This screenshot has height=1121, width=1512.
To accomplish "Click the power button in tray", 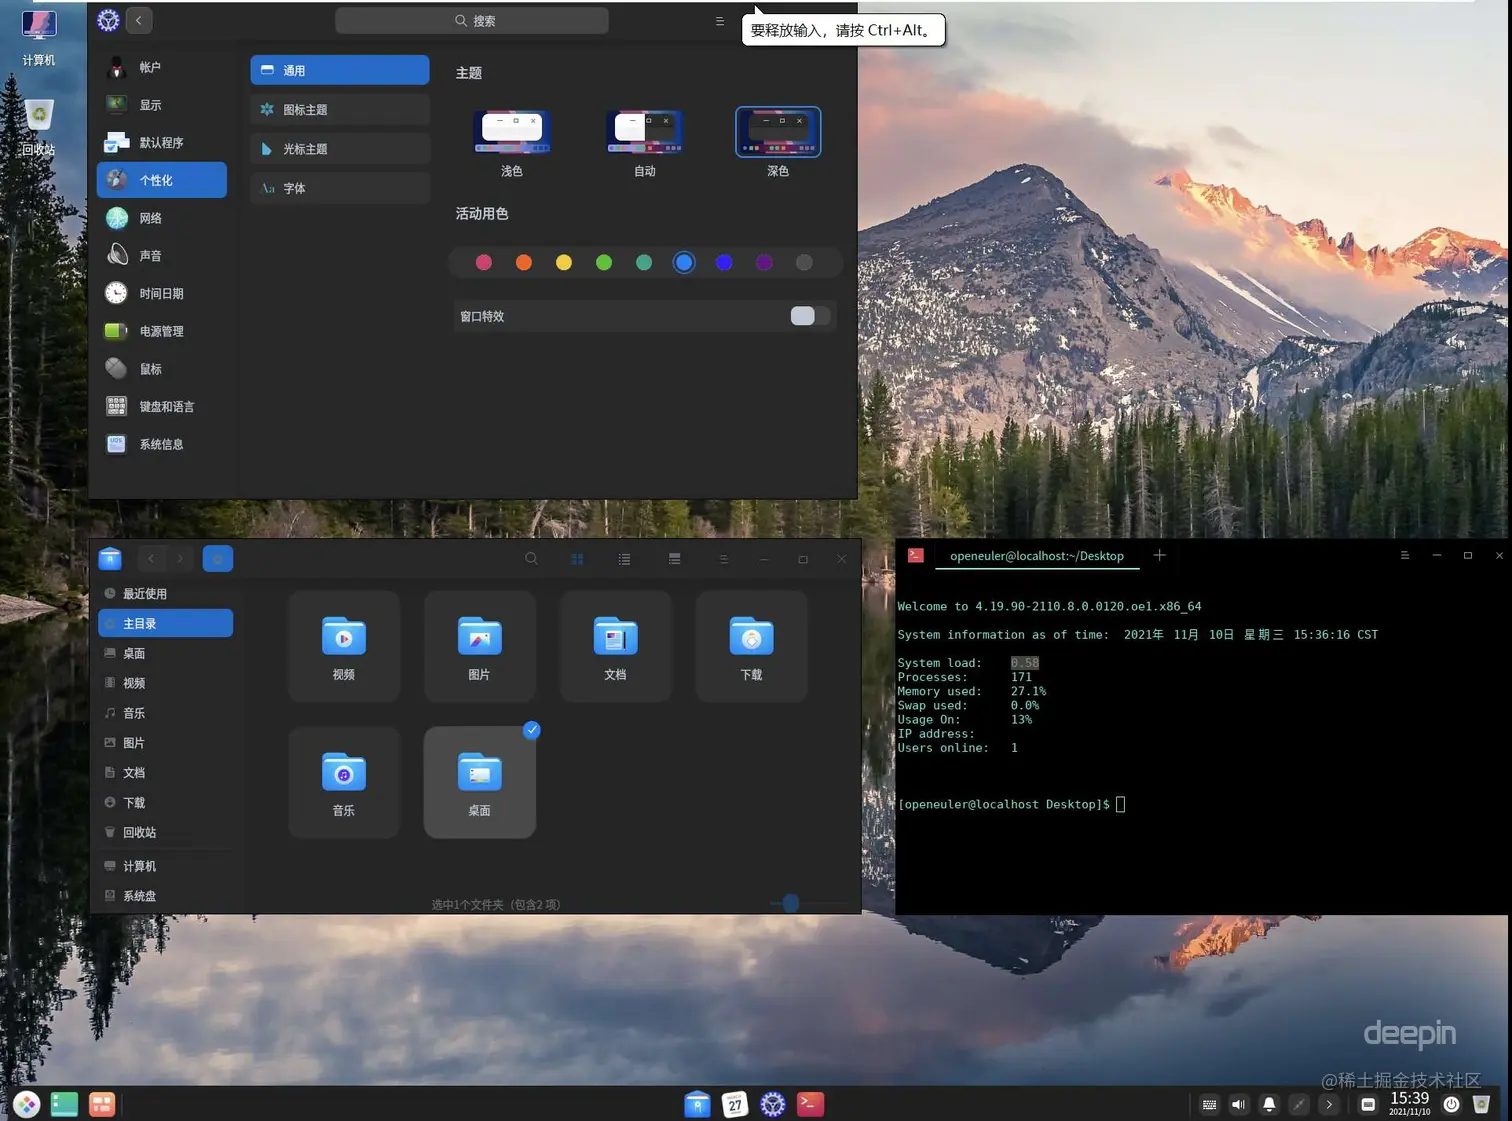I will point(1451,1104).
